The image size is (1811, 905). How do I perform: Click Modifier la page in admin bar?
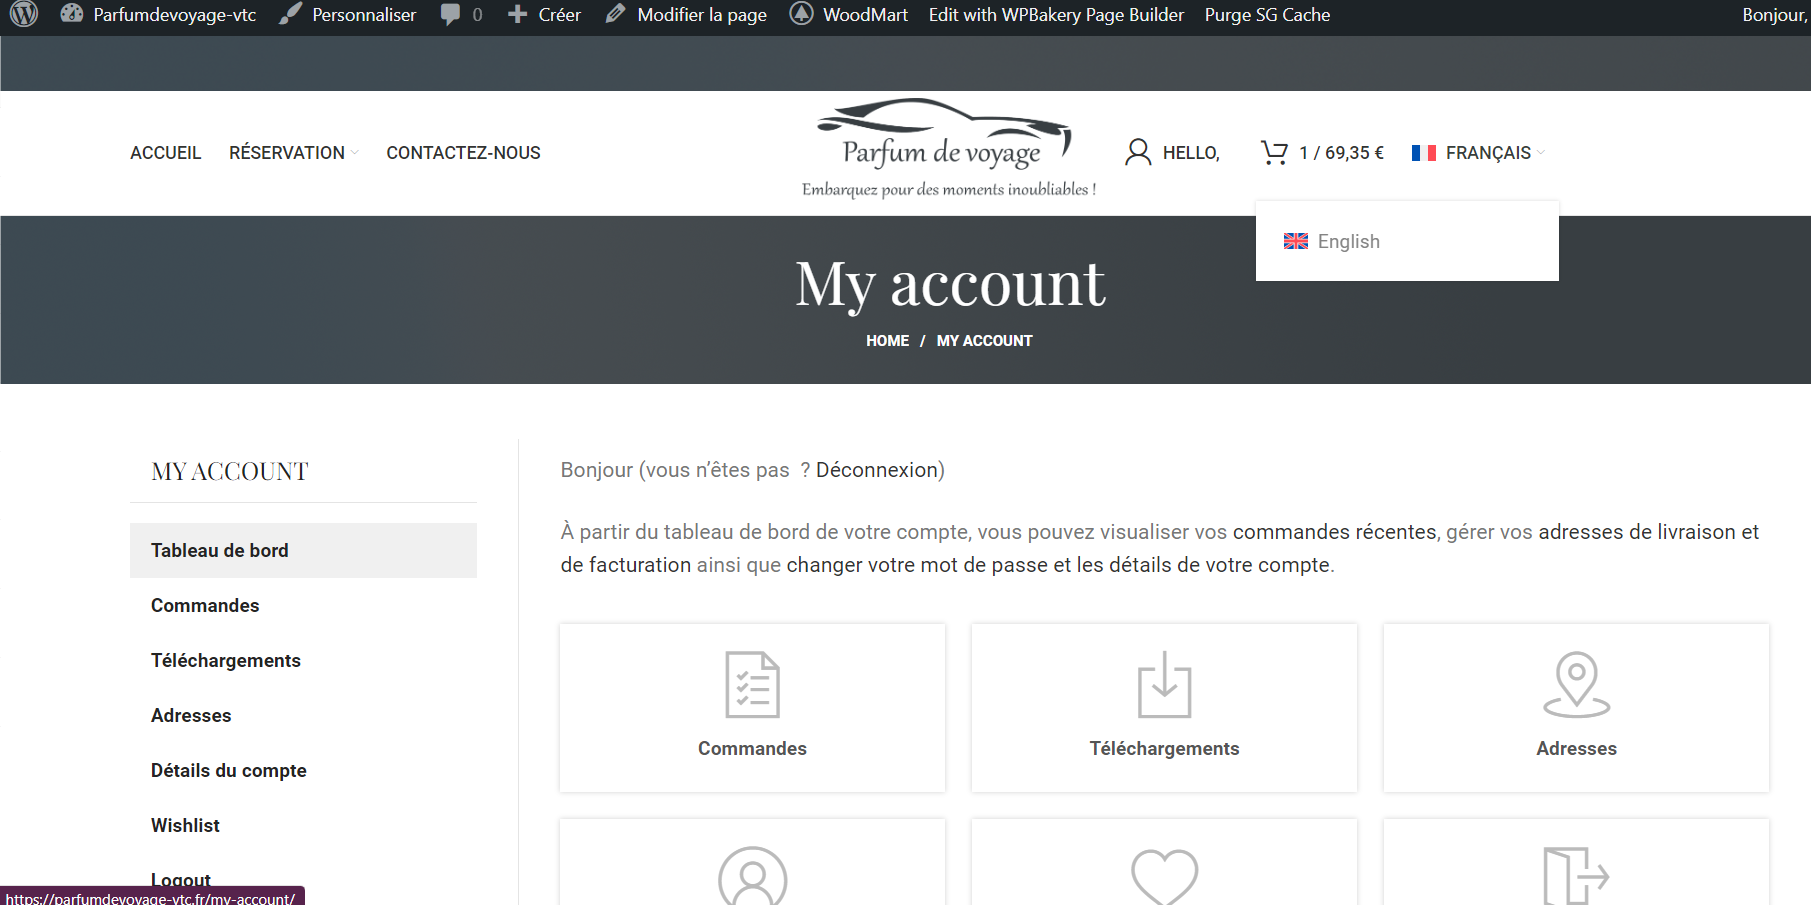[702, 15]
